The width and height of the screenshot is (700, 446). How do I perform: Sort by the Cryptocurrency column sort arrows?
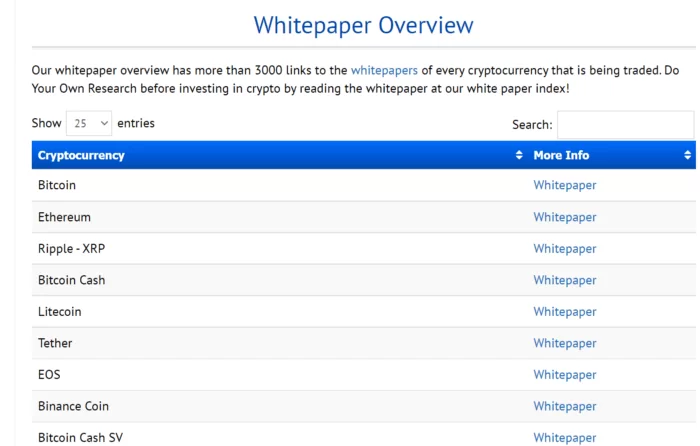click(519, 155)
